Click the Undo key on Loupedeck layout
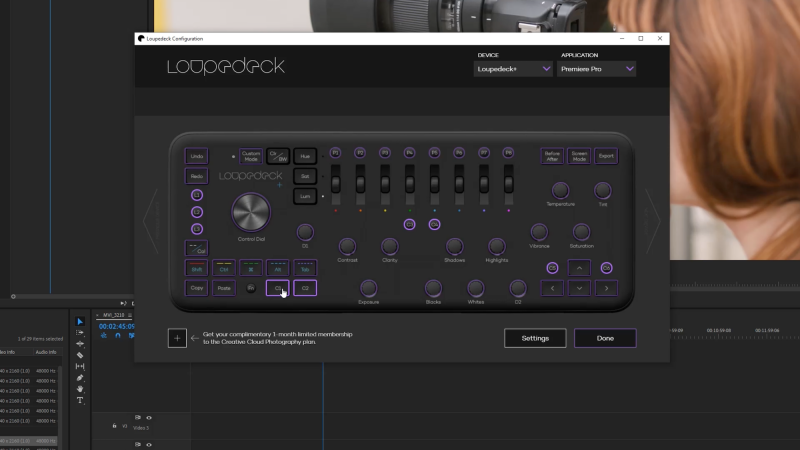 196,156
